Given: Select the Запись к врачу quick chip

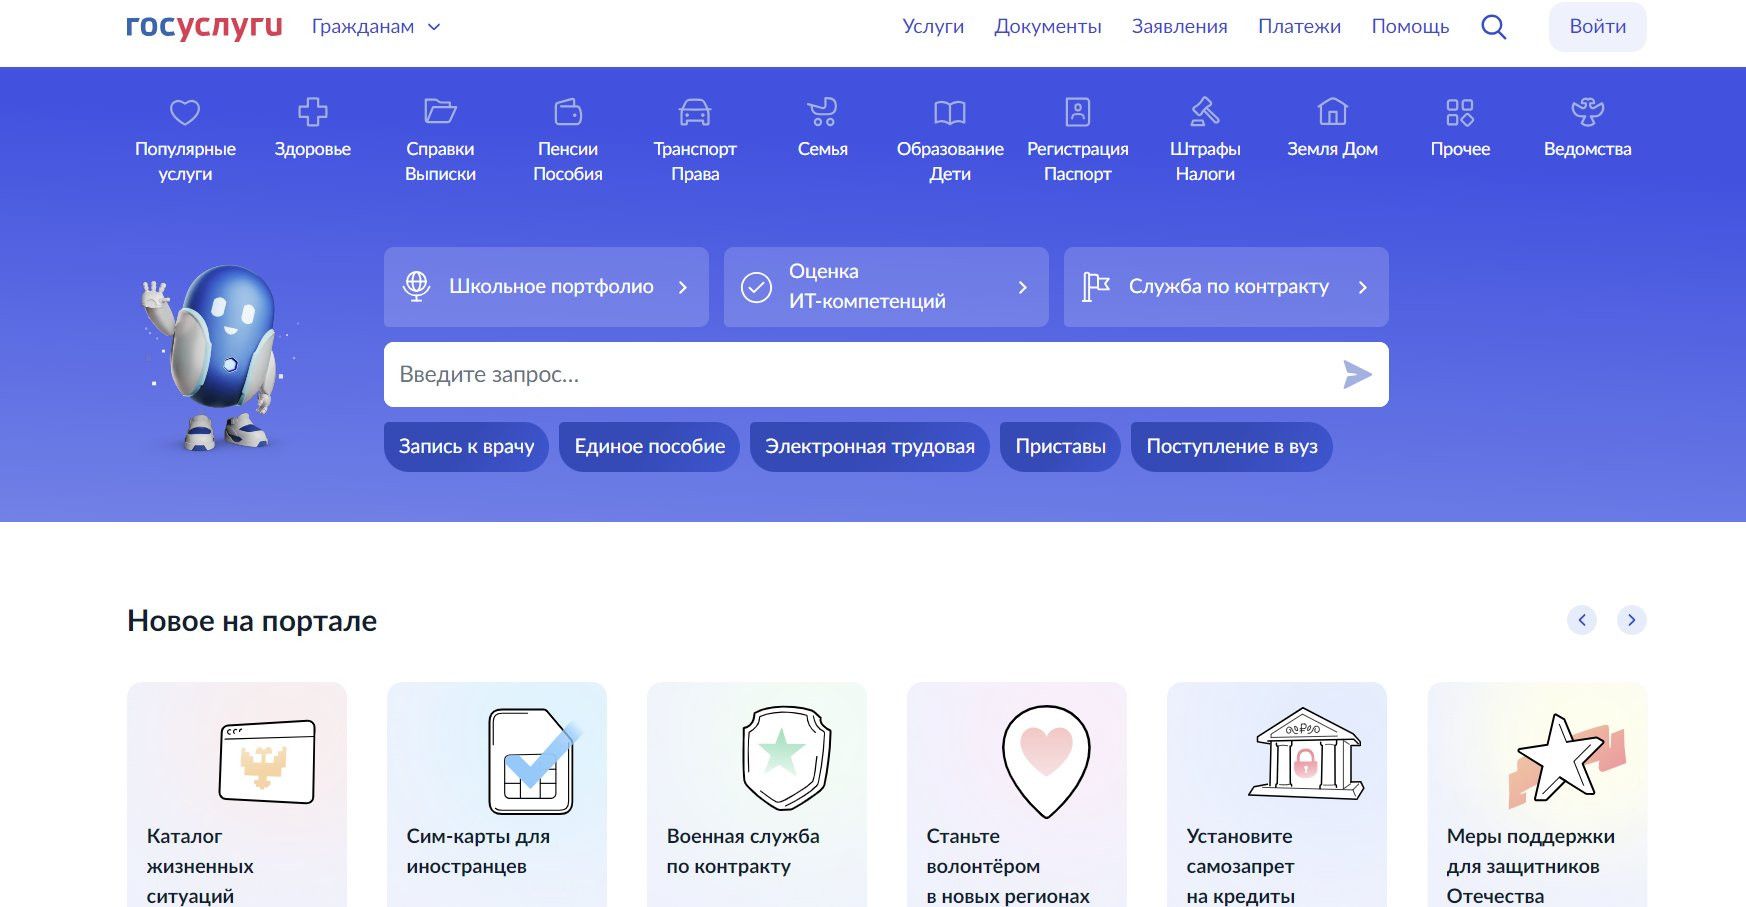Looking at the screenshot, I should 466,446.
